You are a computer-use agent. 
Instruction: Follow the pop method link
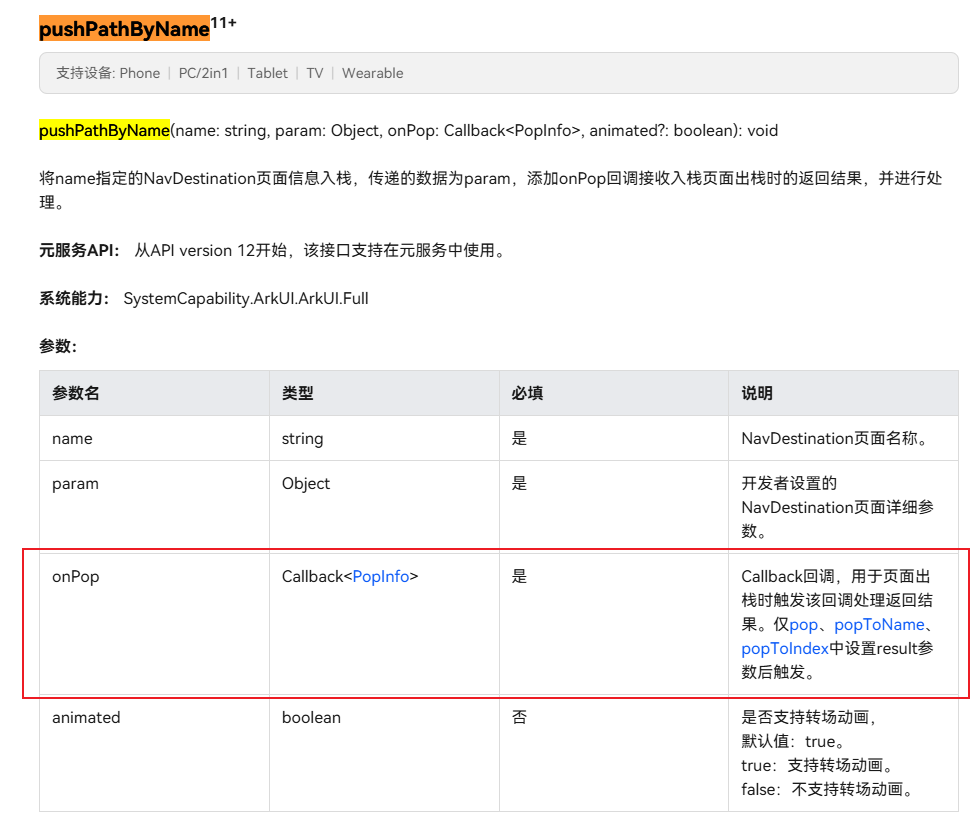click(803, 625)
